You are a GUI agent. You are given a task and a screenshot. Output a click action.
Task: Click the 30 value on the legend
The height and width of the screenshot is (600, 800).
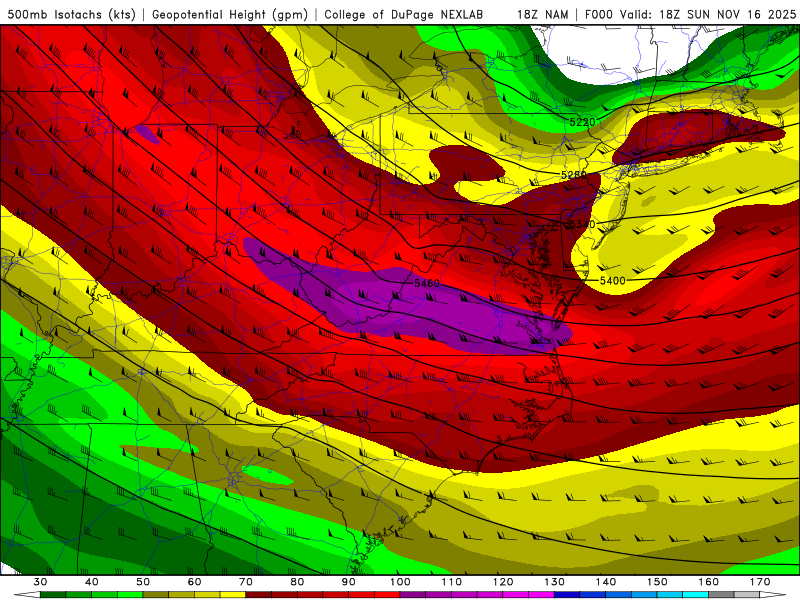click(x=40, y=582)
